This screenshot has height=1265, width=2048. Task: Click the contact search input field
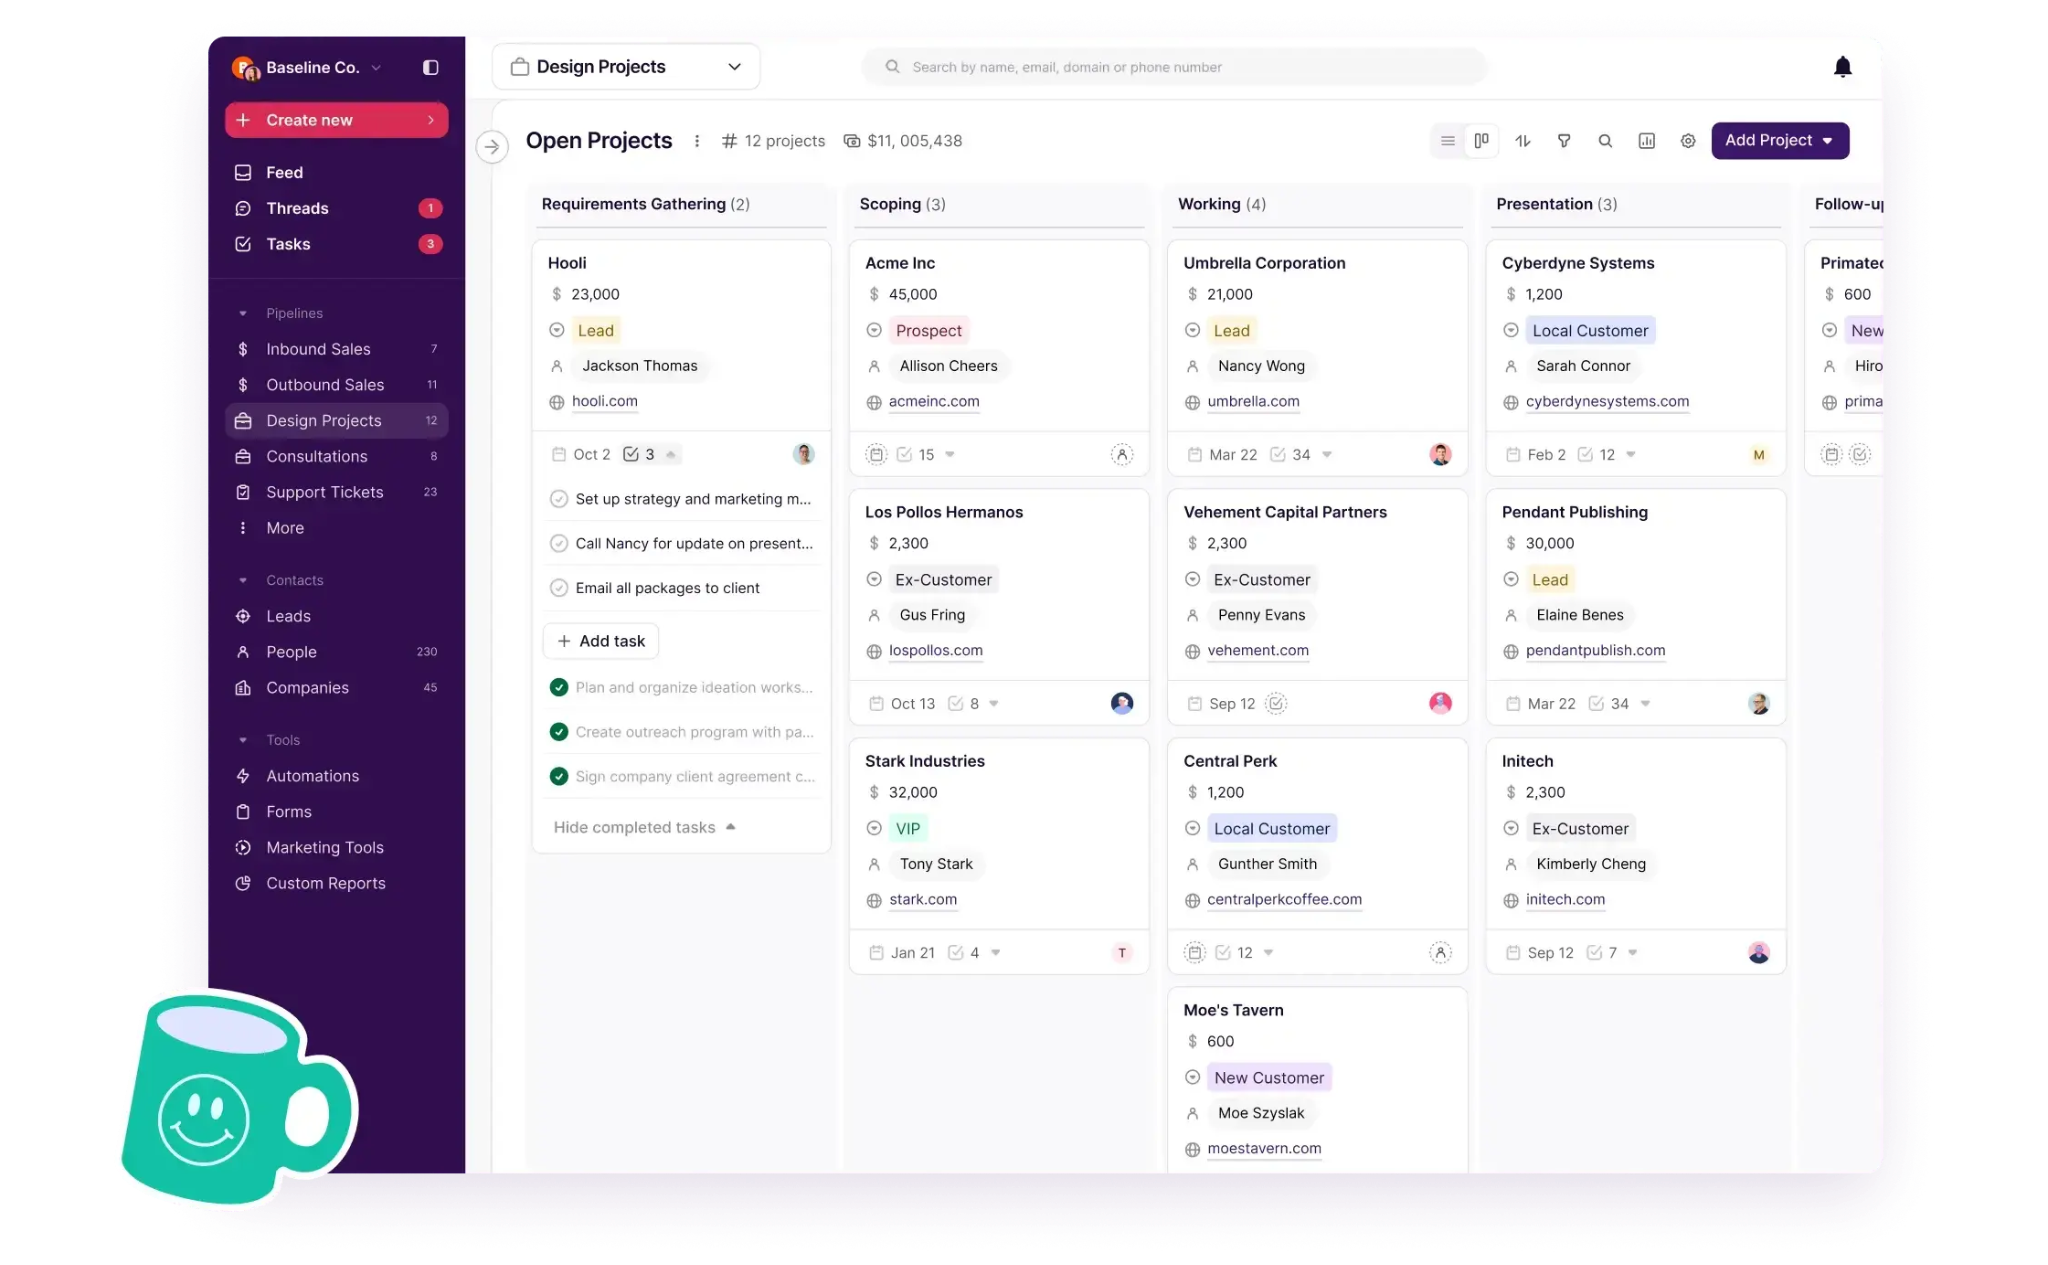(x=1174, y=67)
